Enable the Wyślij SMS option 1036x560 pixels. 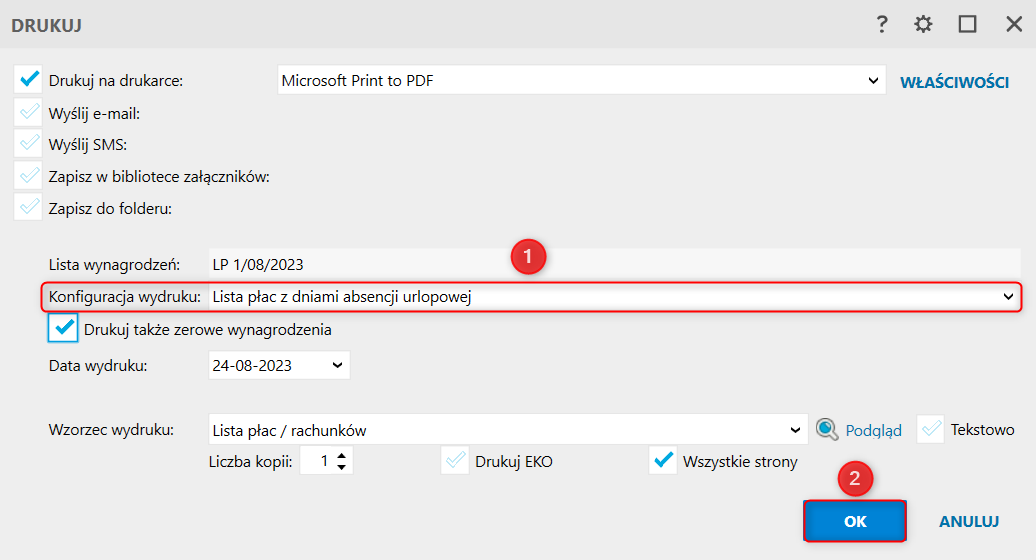click(x=29, y=144)
